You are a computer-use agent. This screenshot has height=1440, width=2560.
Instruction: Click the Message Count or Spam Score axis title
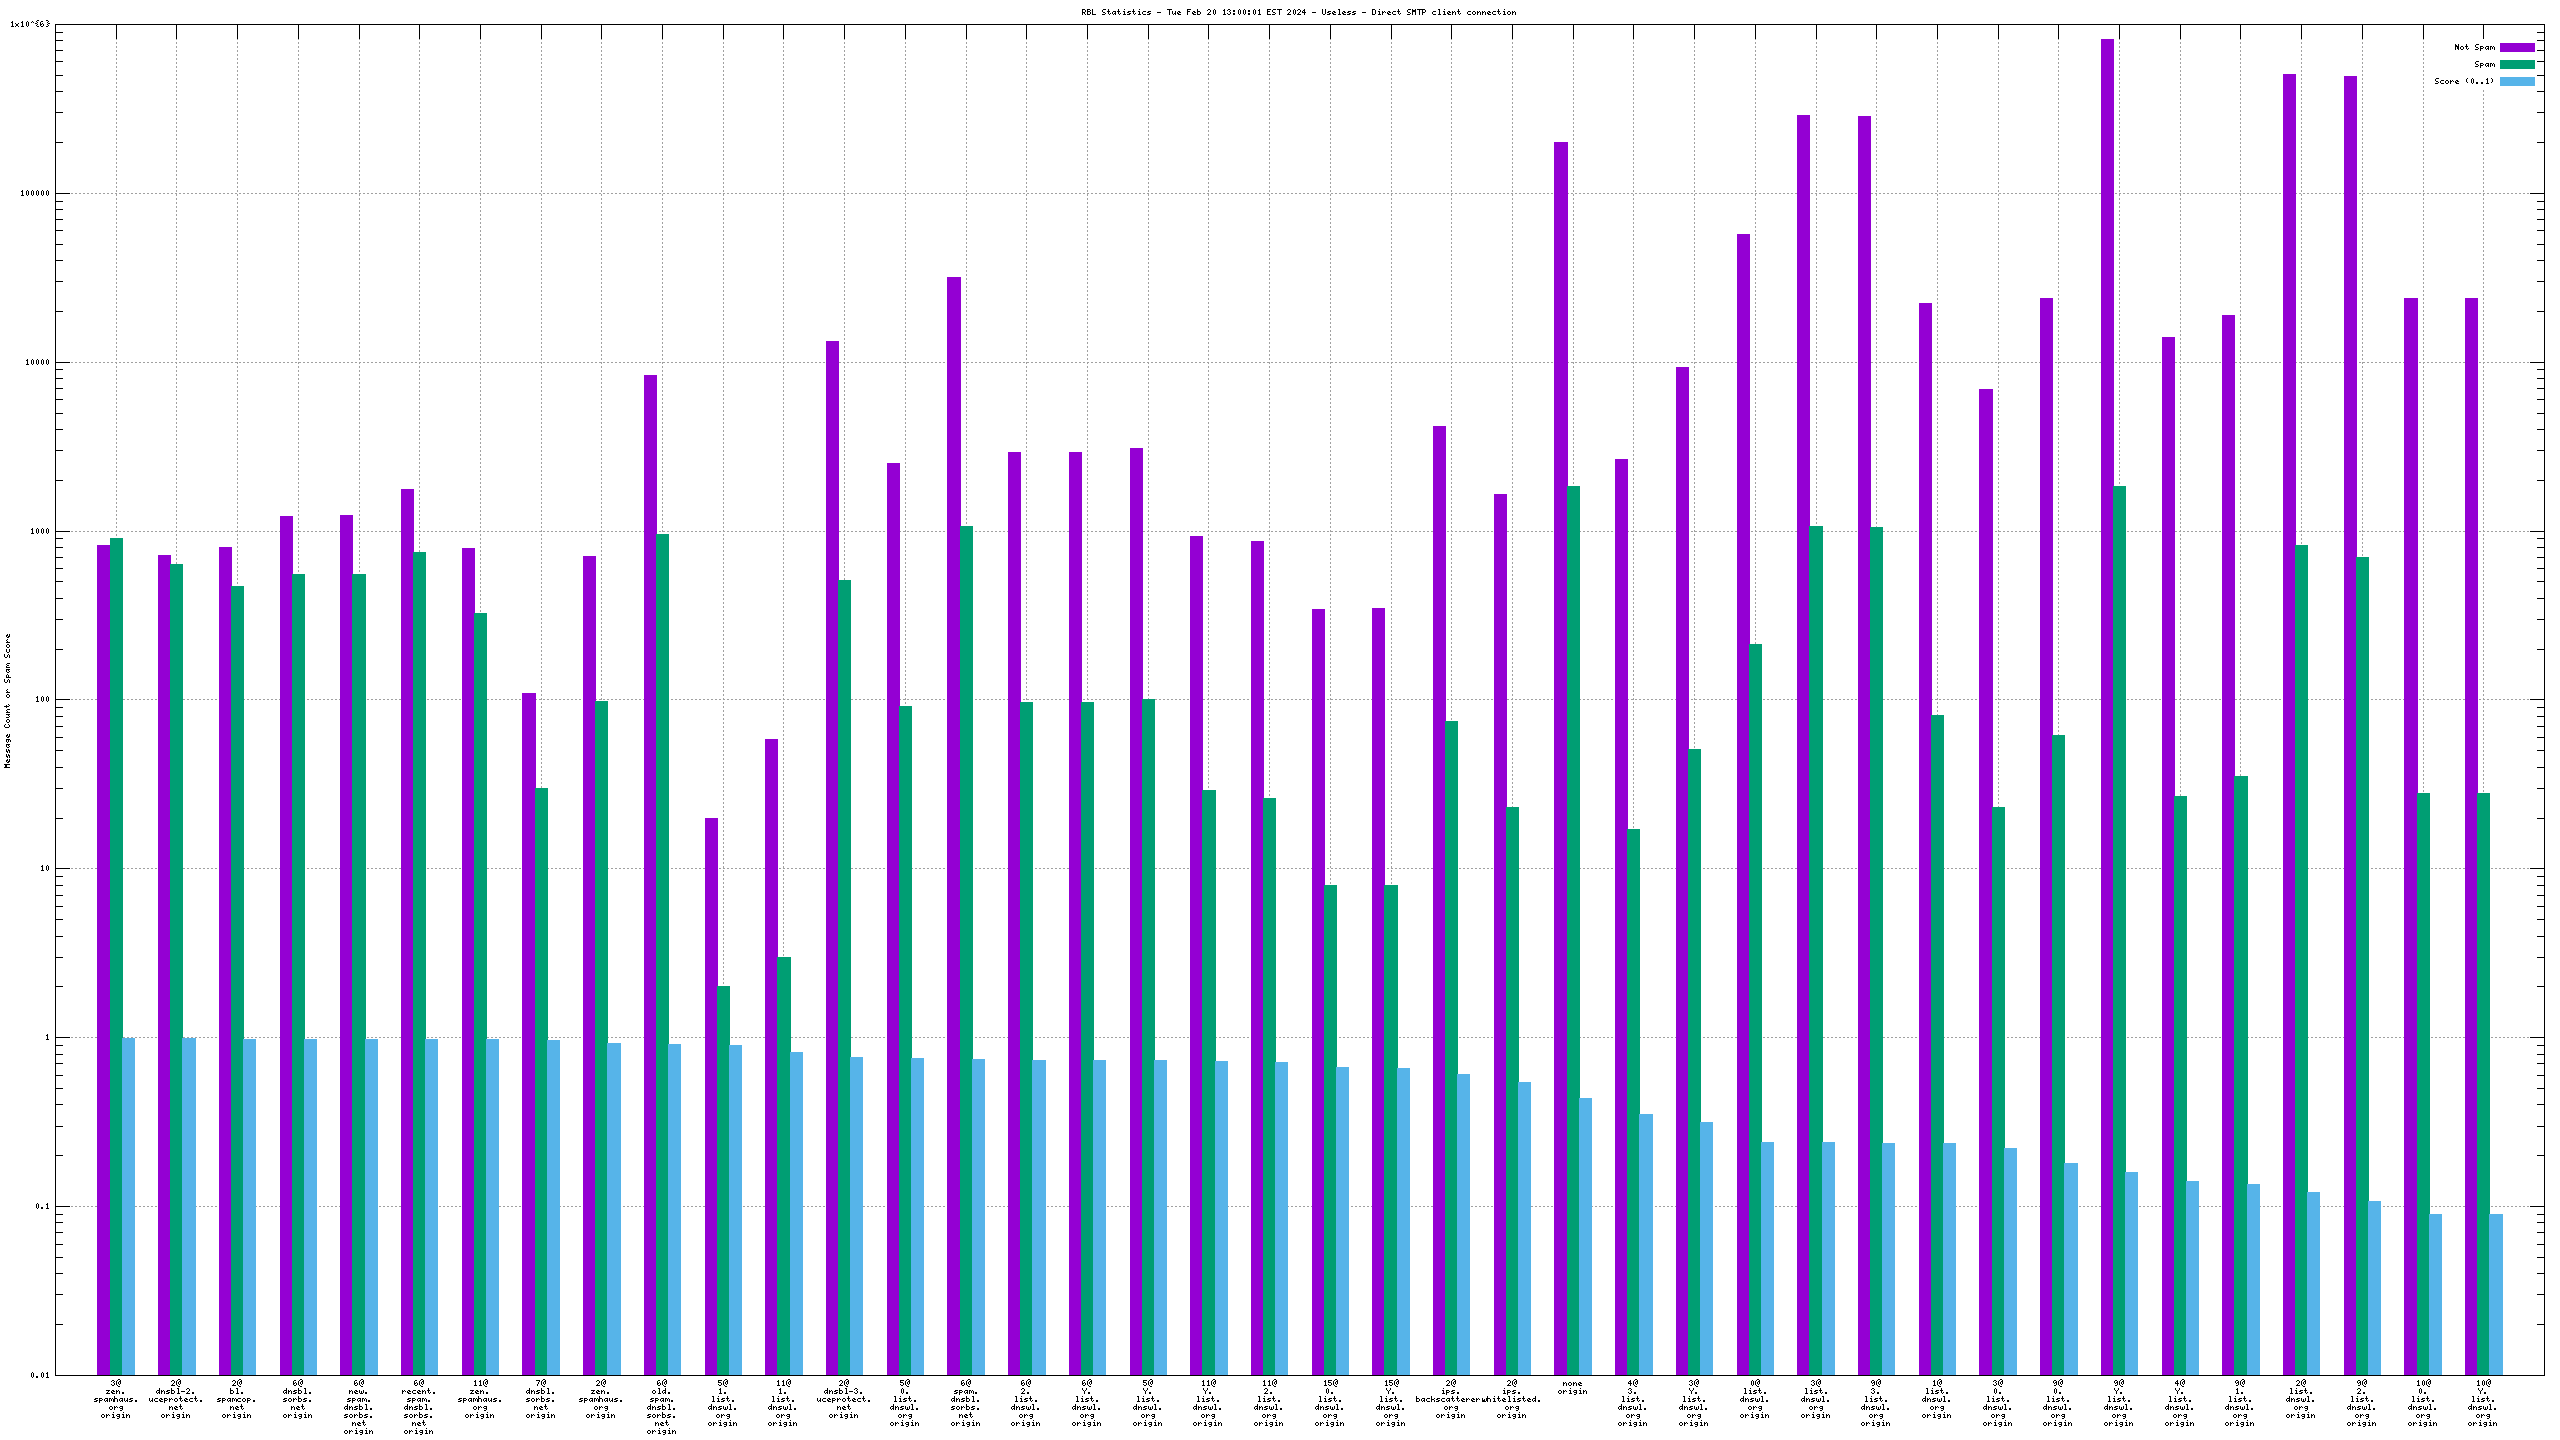coord(8,700)
